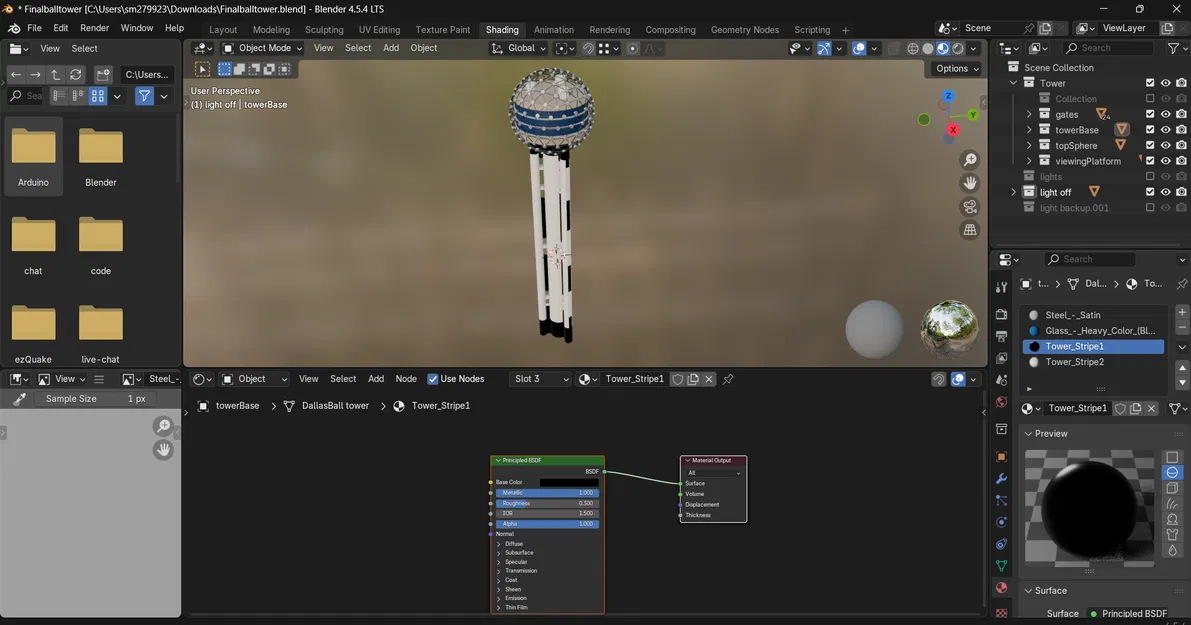
Task: Click the zoom magnifier icon in viewport
Action: [969, 160]
